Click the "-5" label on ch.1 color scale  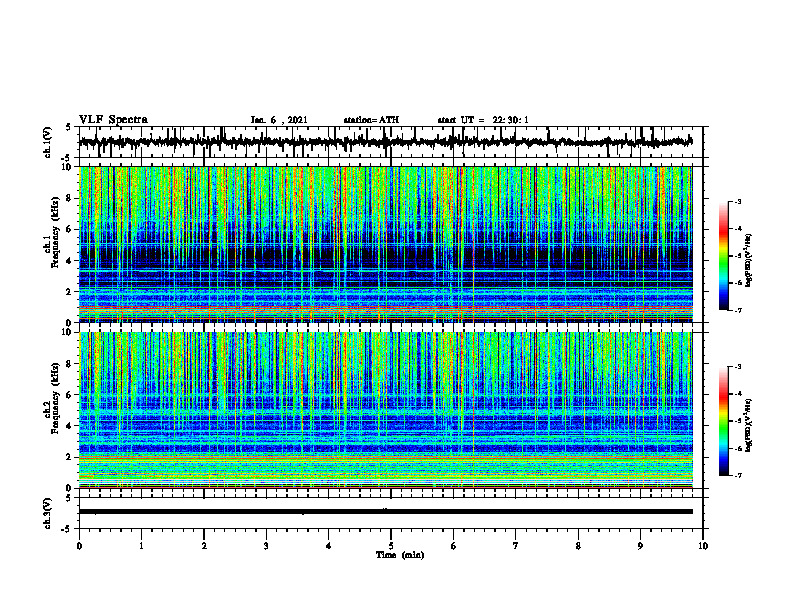pos(738,256)
